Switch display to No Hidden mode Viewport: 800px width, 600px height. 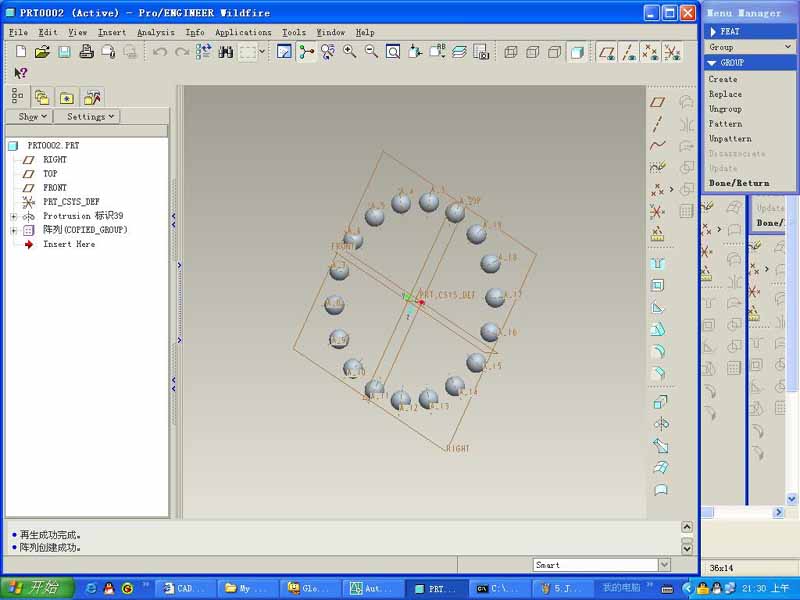555,52
